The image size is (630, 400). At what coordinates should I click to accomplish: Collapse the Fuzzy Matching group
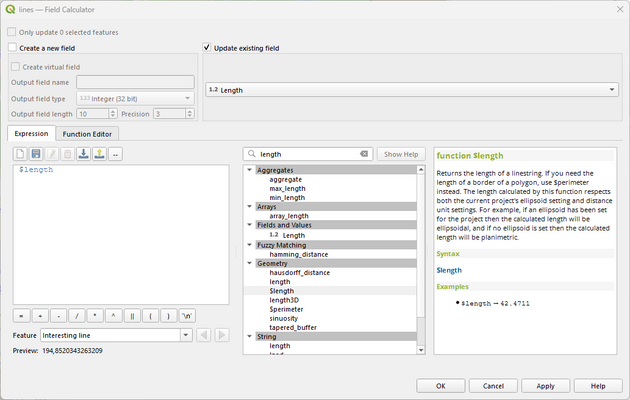coord(250,245)
